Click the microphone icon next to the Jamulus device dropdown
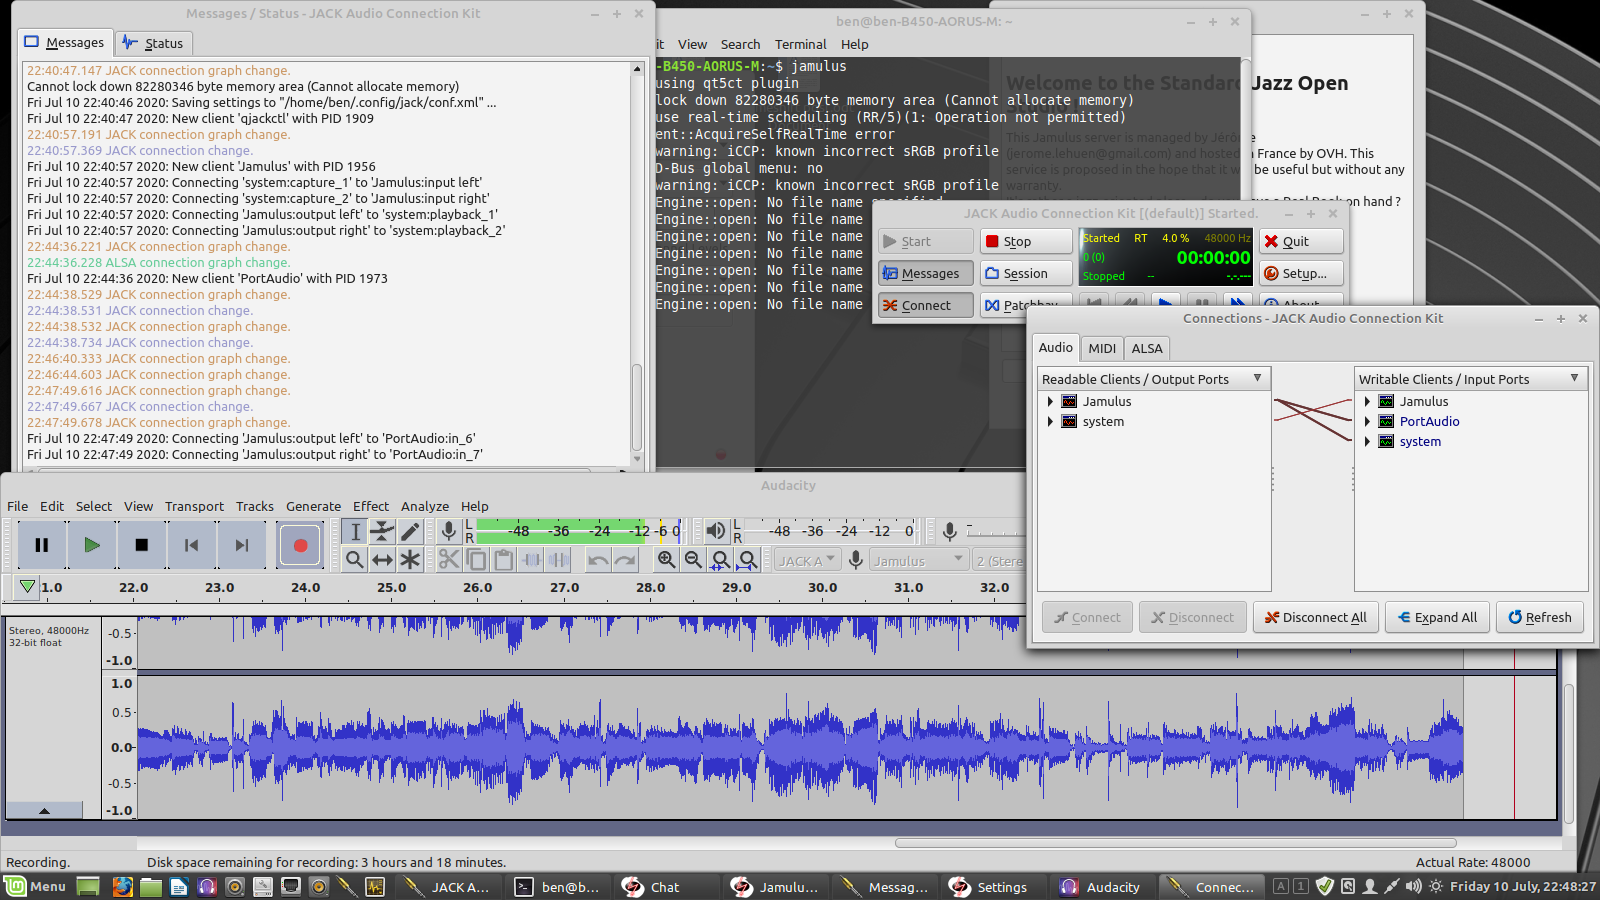This screenshot has width=1600, height=900. (856, 560)
